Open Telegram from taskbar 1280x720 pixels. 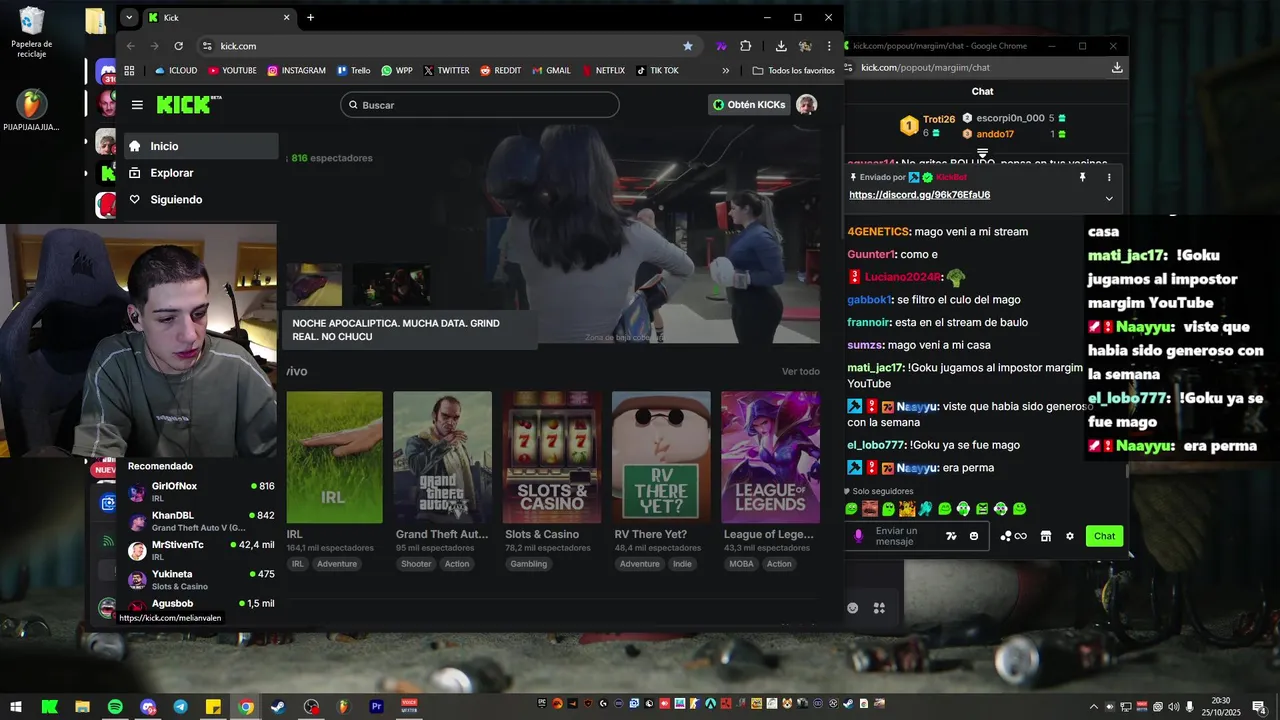[x=180, y=707]
